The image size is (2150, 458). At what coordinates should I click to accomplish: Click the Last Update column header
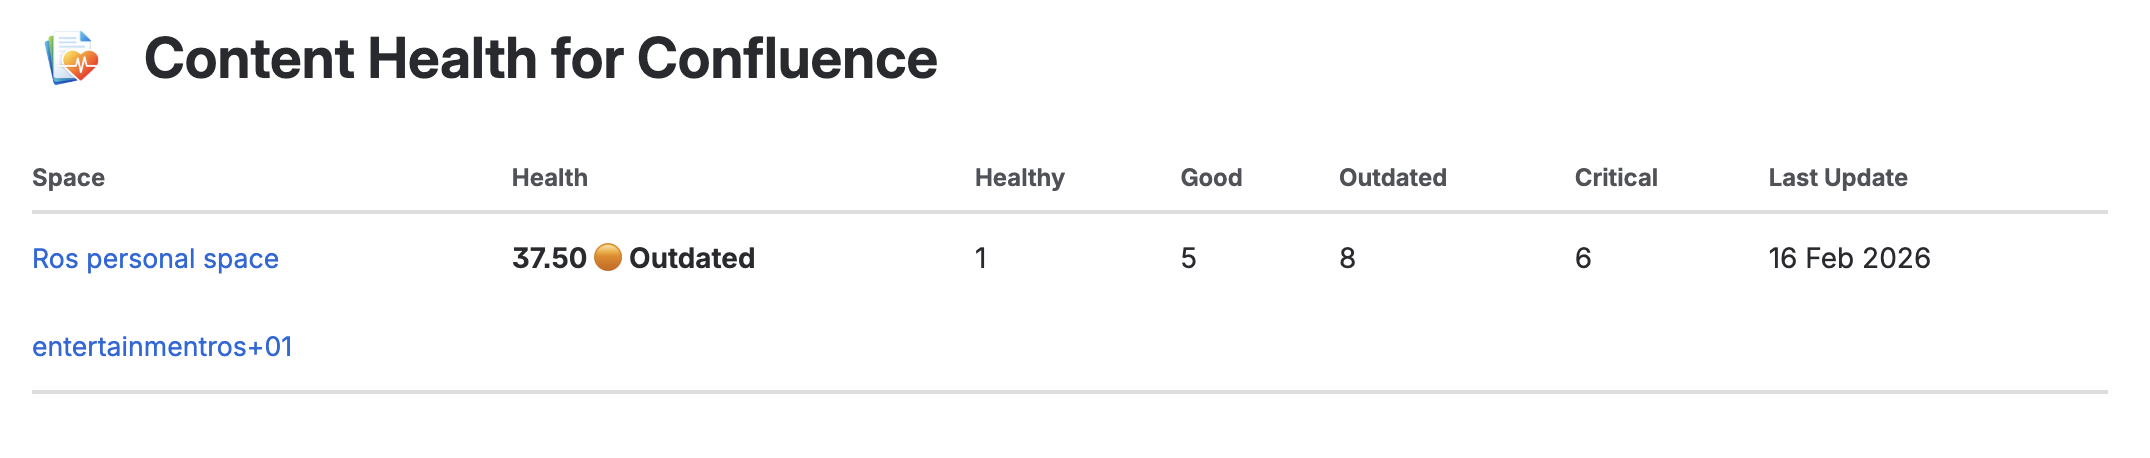tap(1837, 178)
